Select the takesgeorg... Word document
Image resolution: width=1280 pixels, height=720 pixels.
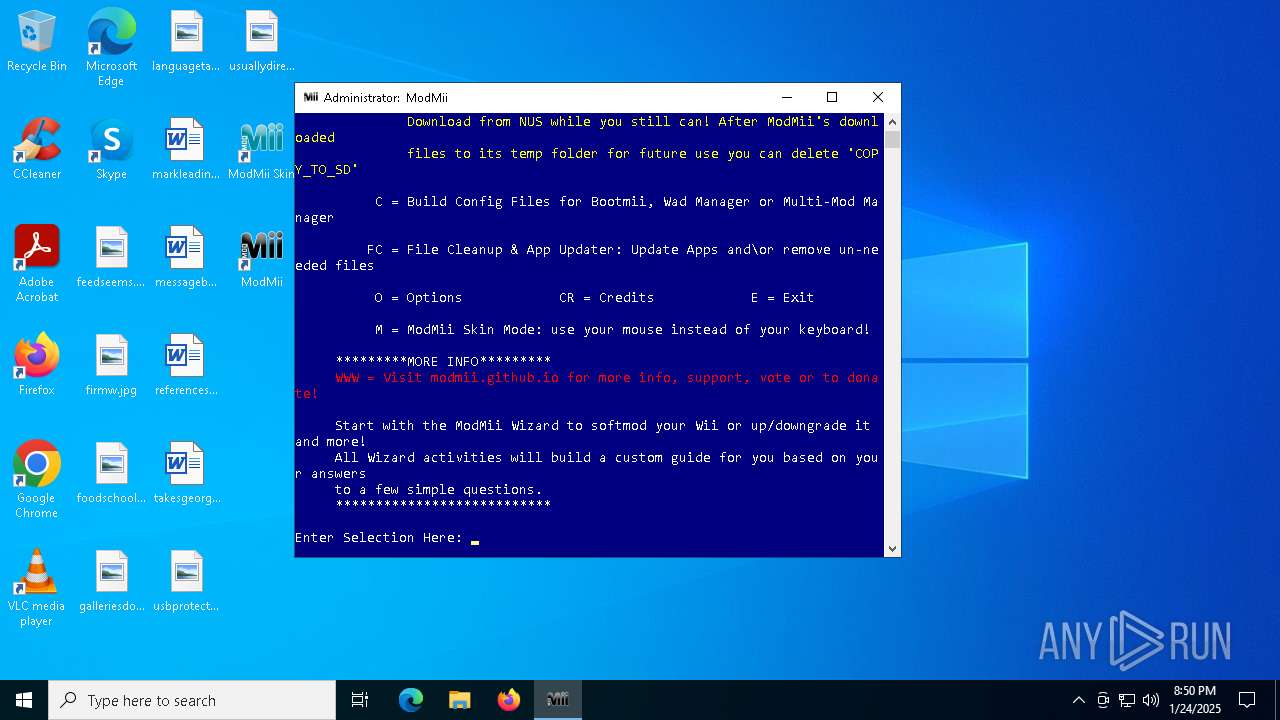[x=186, y=474]
